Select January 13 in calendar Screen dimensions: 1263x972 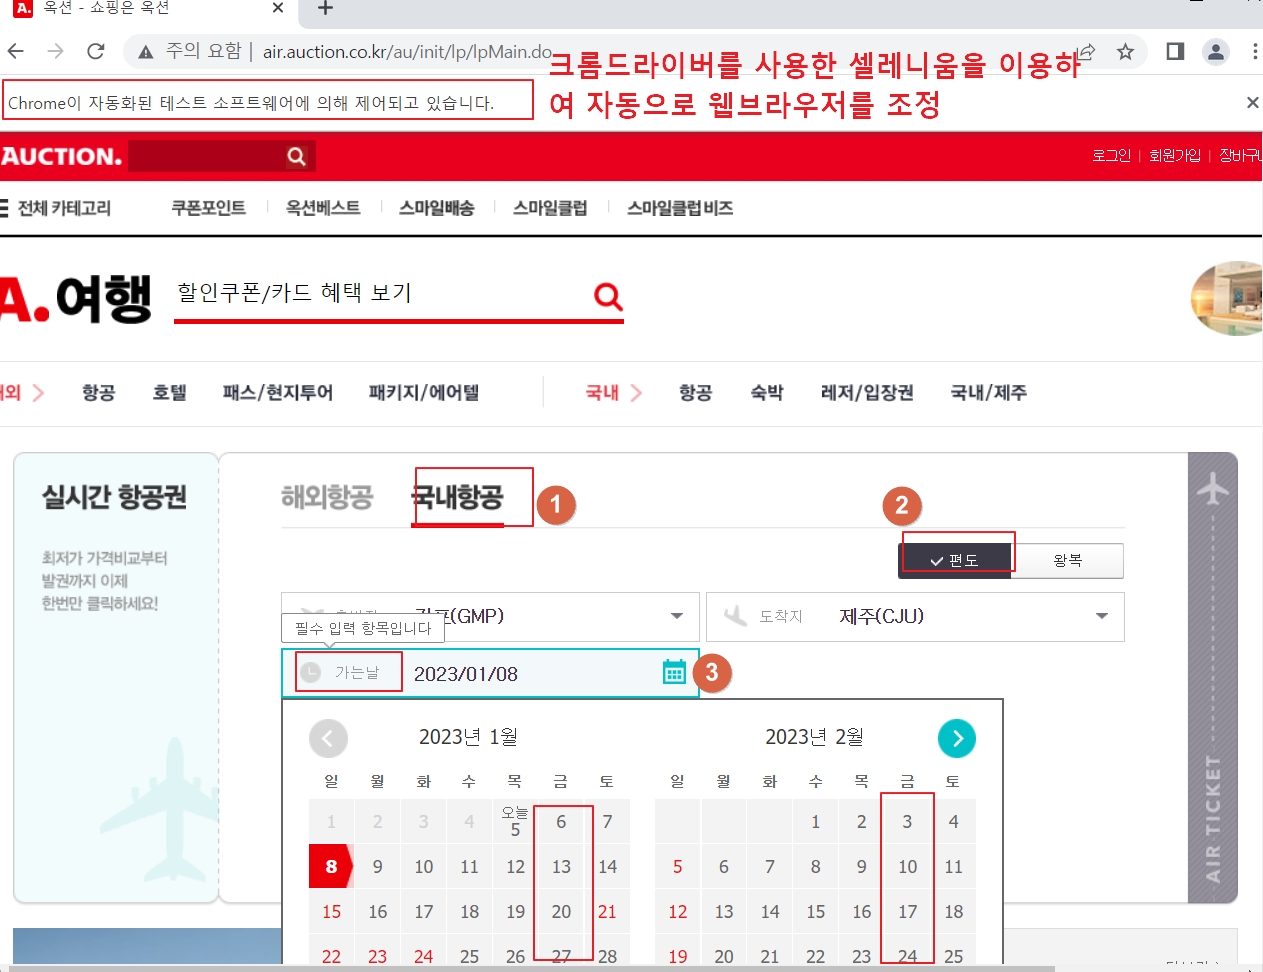561,867
